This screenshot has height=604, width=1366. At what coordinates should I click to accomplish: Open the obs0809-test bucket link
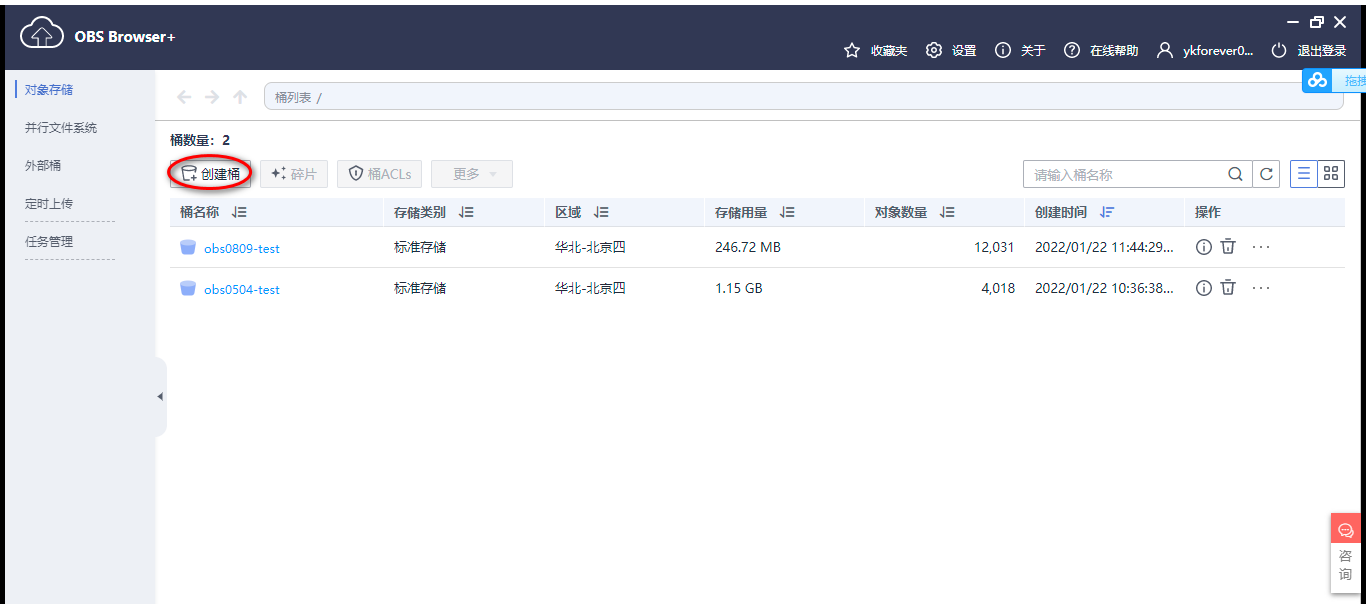[x=242, y=248]
